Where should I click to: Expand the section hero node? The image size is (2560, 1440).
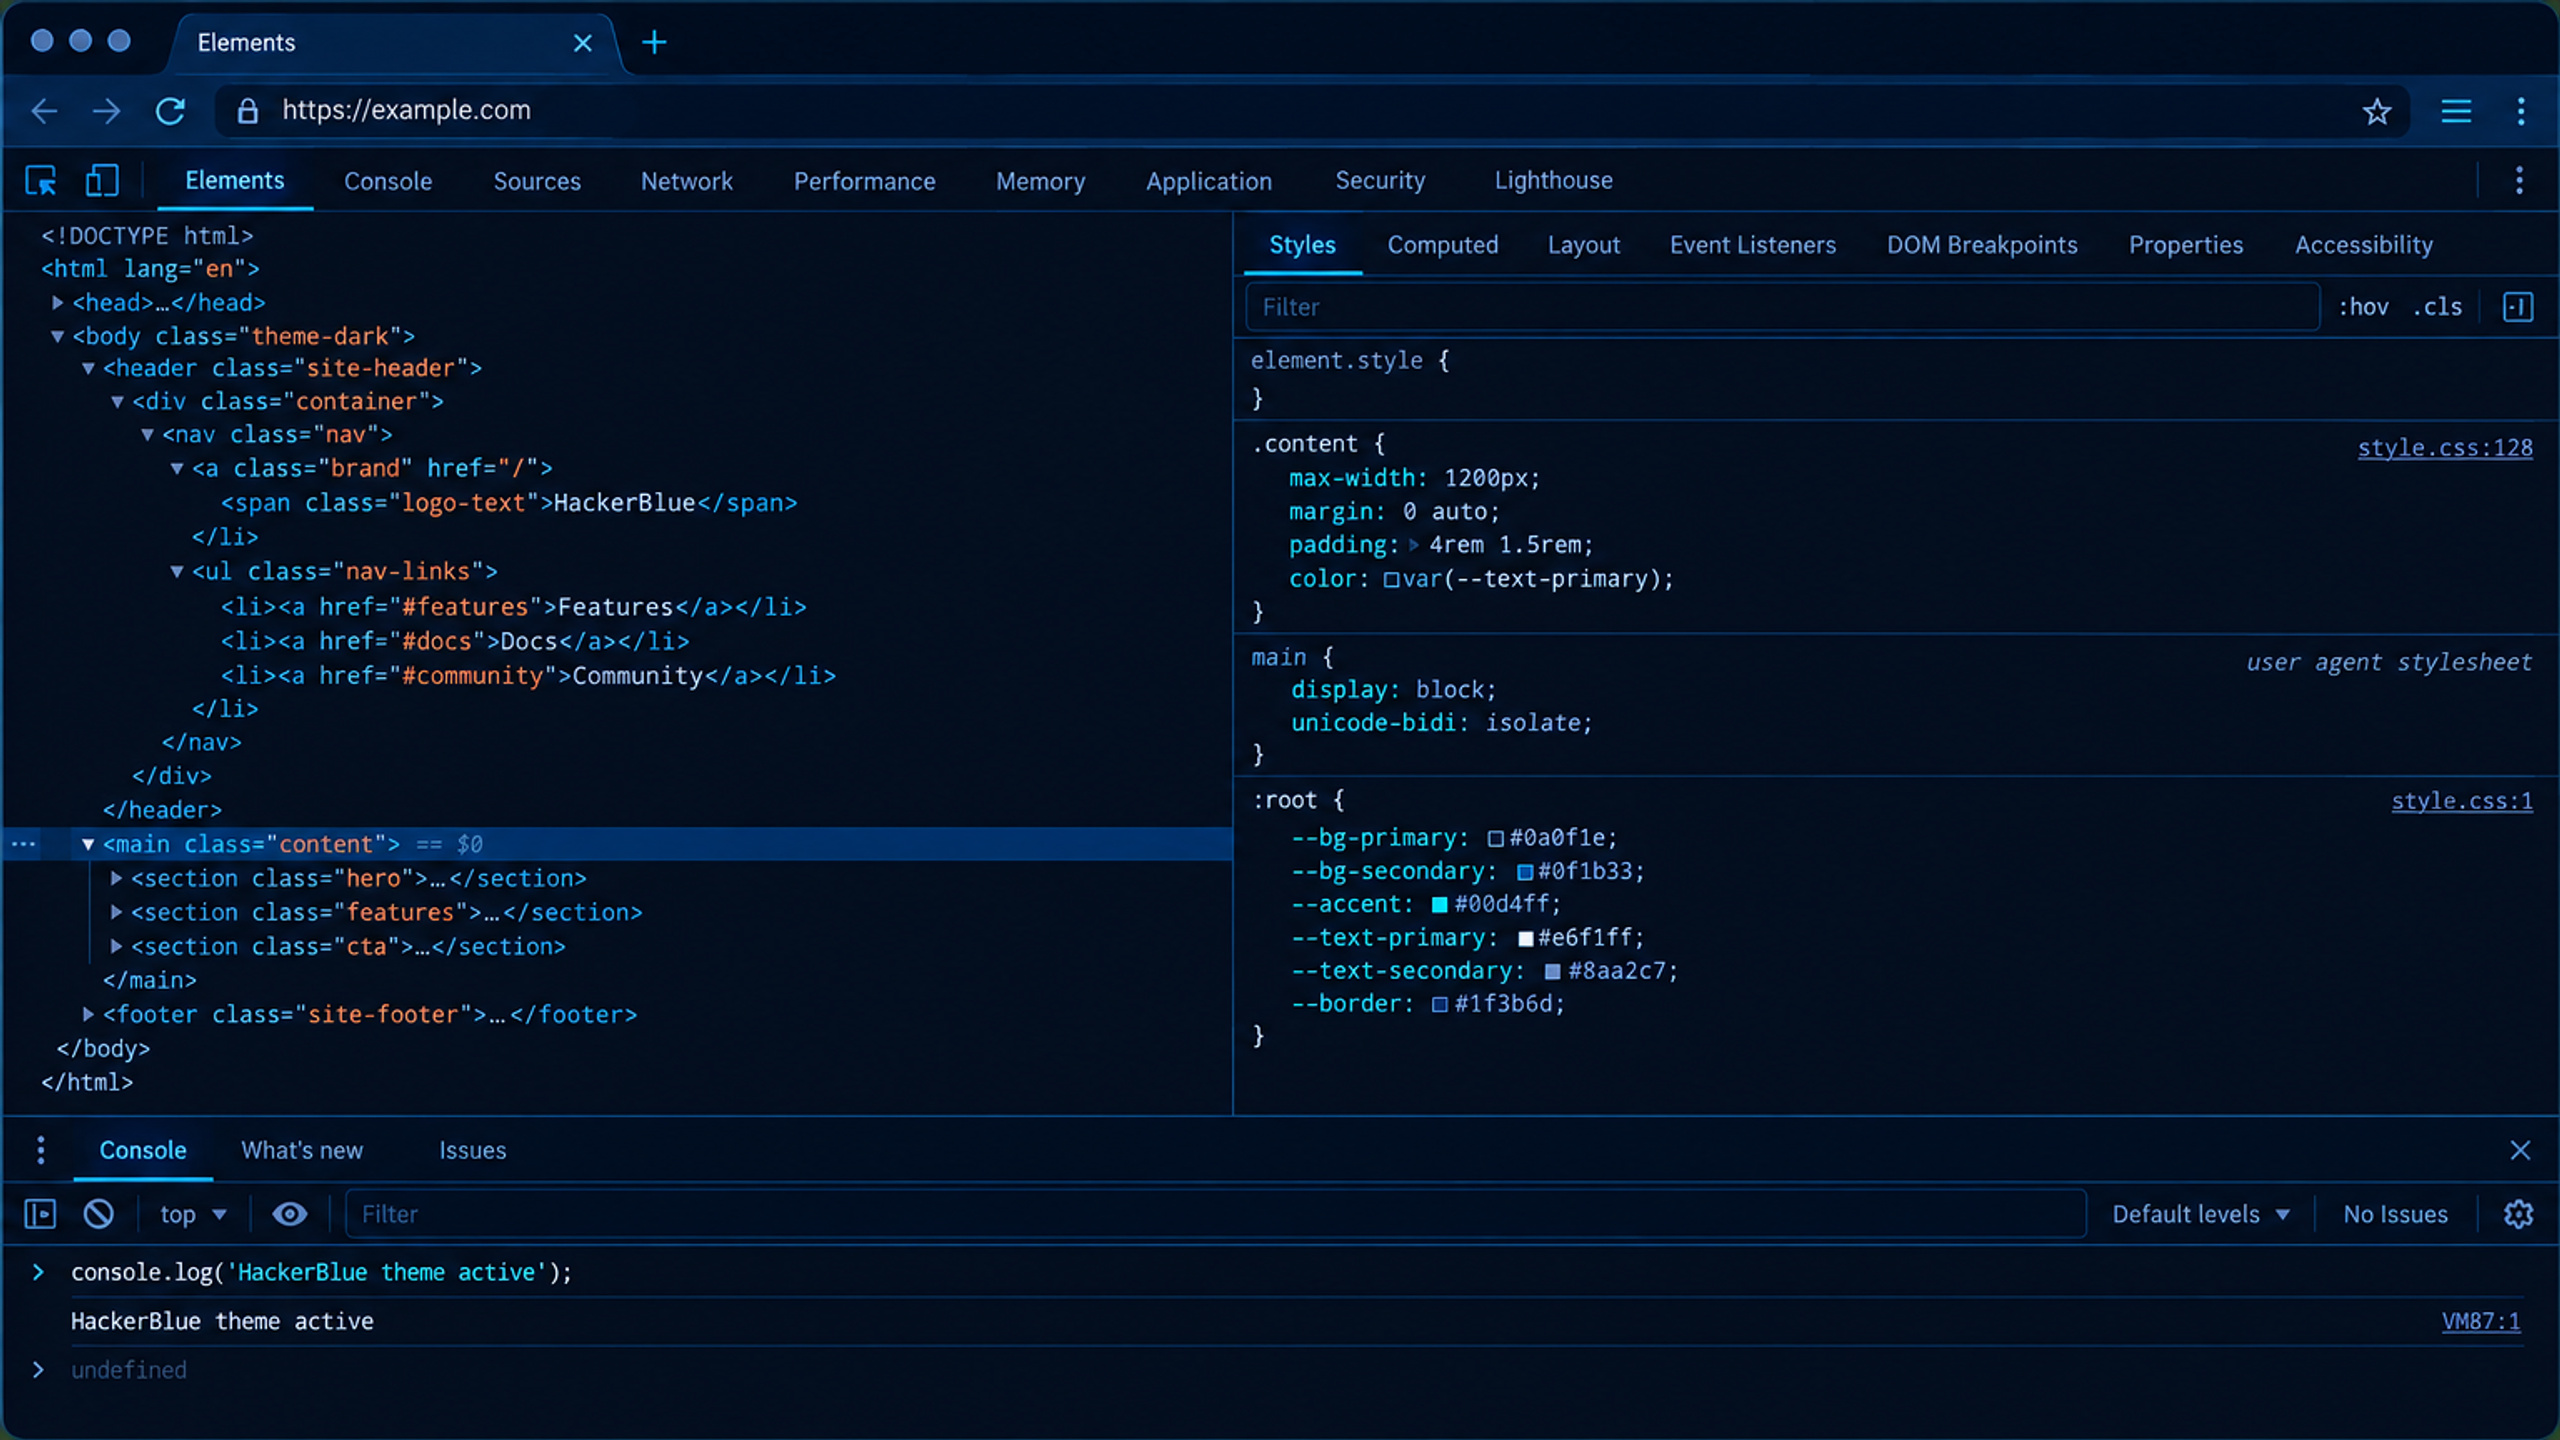point(117,878)
